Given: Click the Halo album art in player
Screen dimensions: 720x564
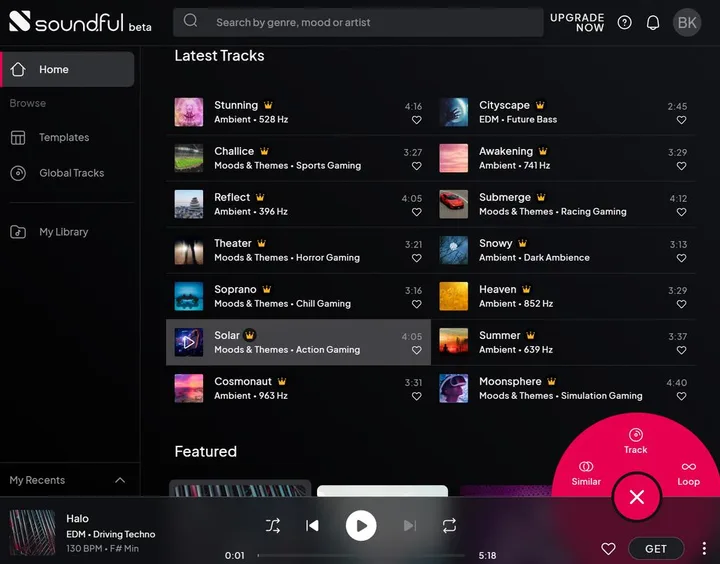Looking at the screenshot, I should [x=32, y=532].
